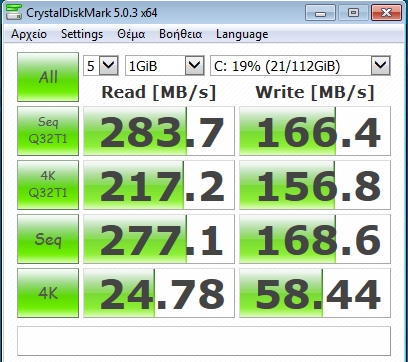Open the Language menu
The height and width of the screenshot is (362, 408).
click(x=242, y=34)
